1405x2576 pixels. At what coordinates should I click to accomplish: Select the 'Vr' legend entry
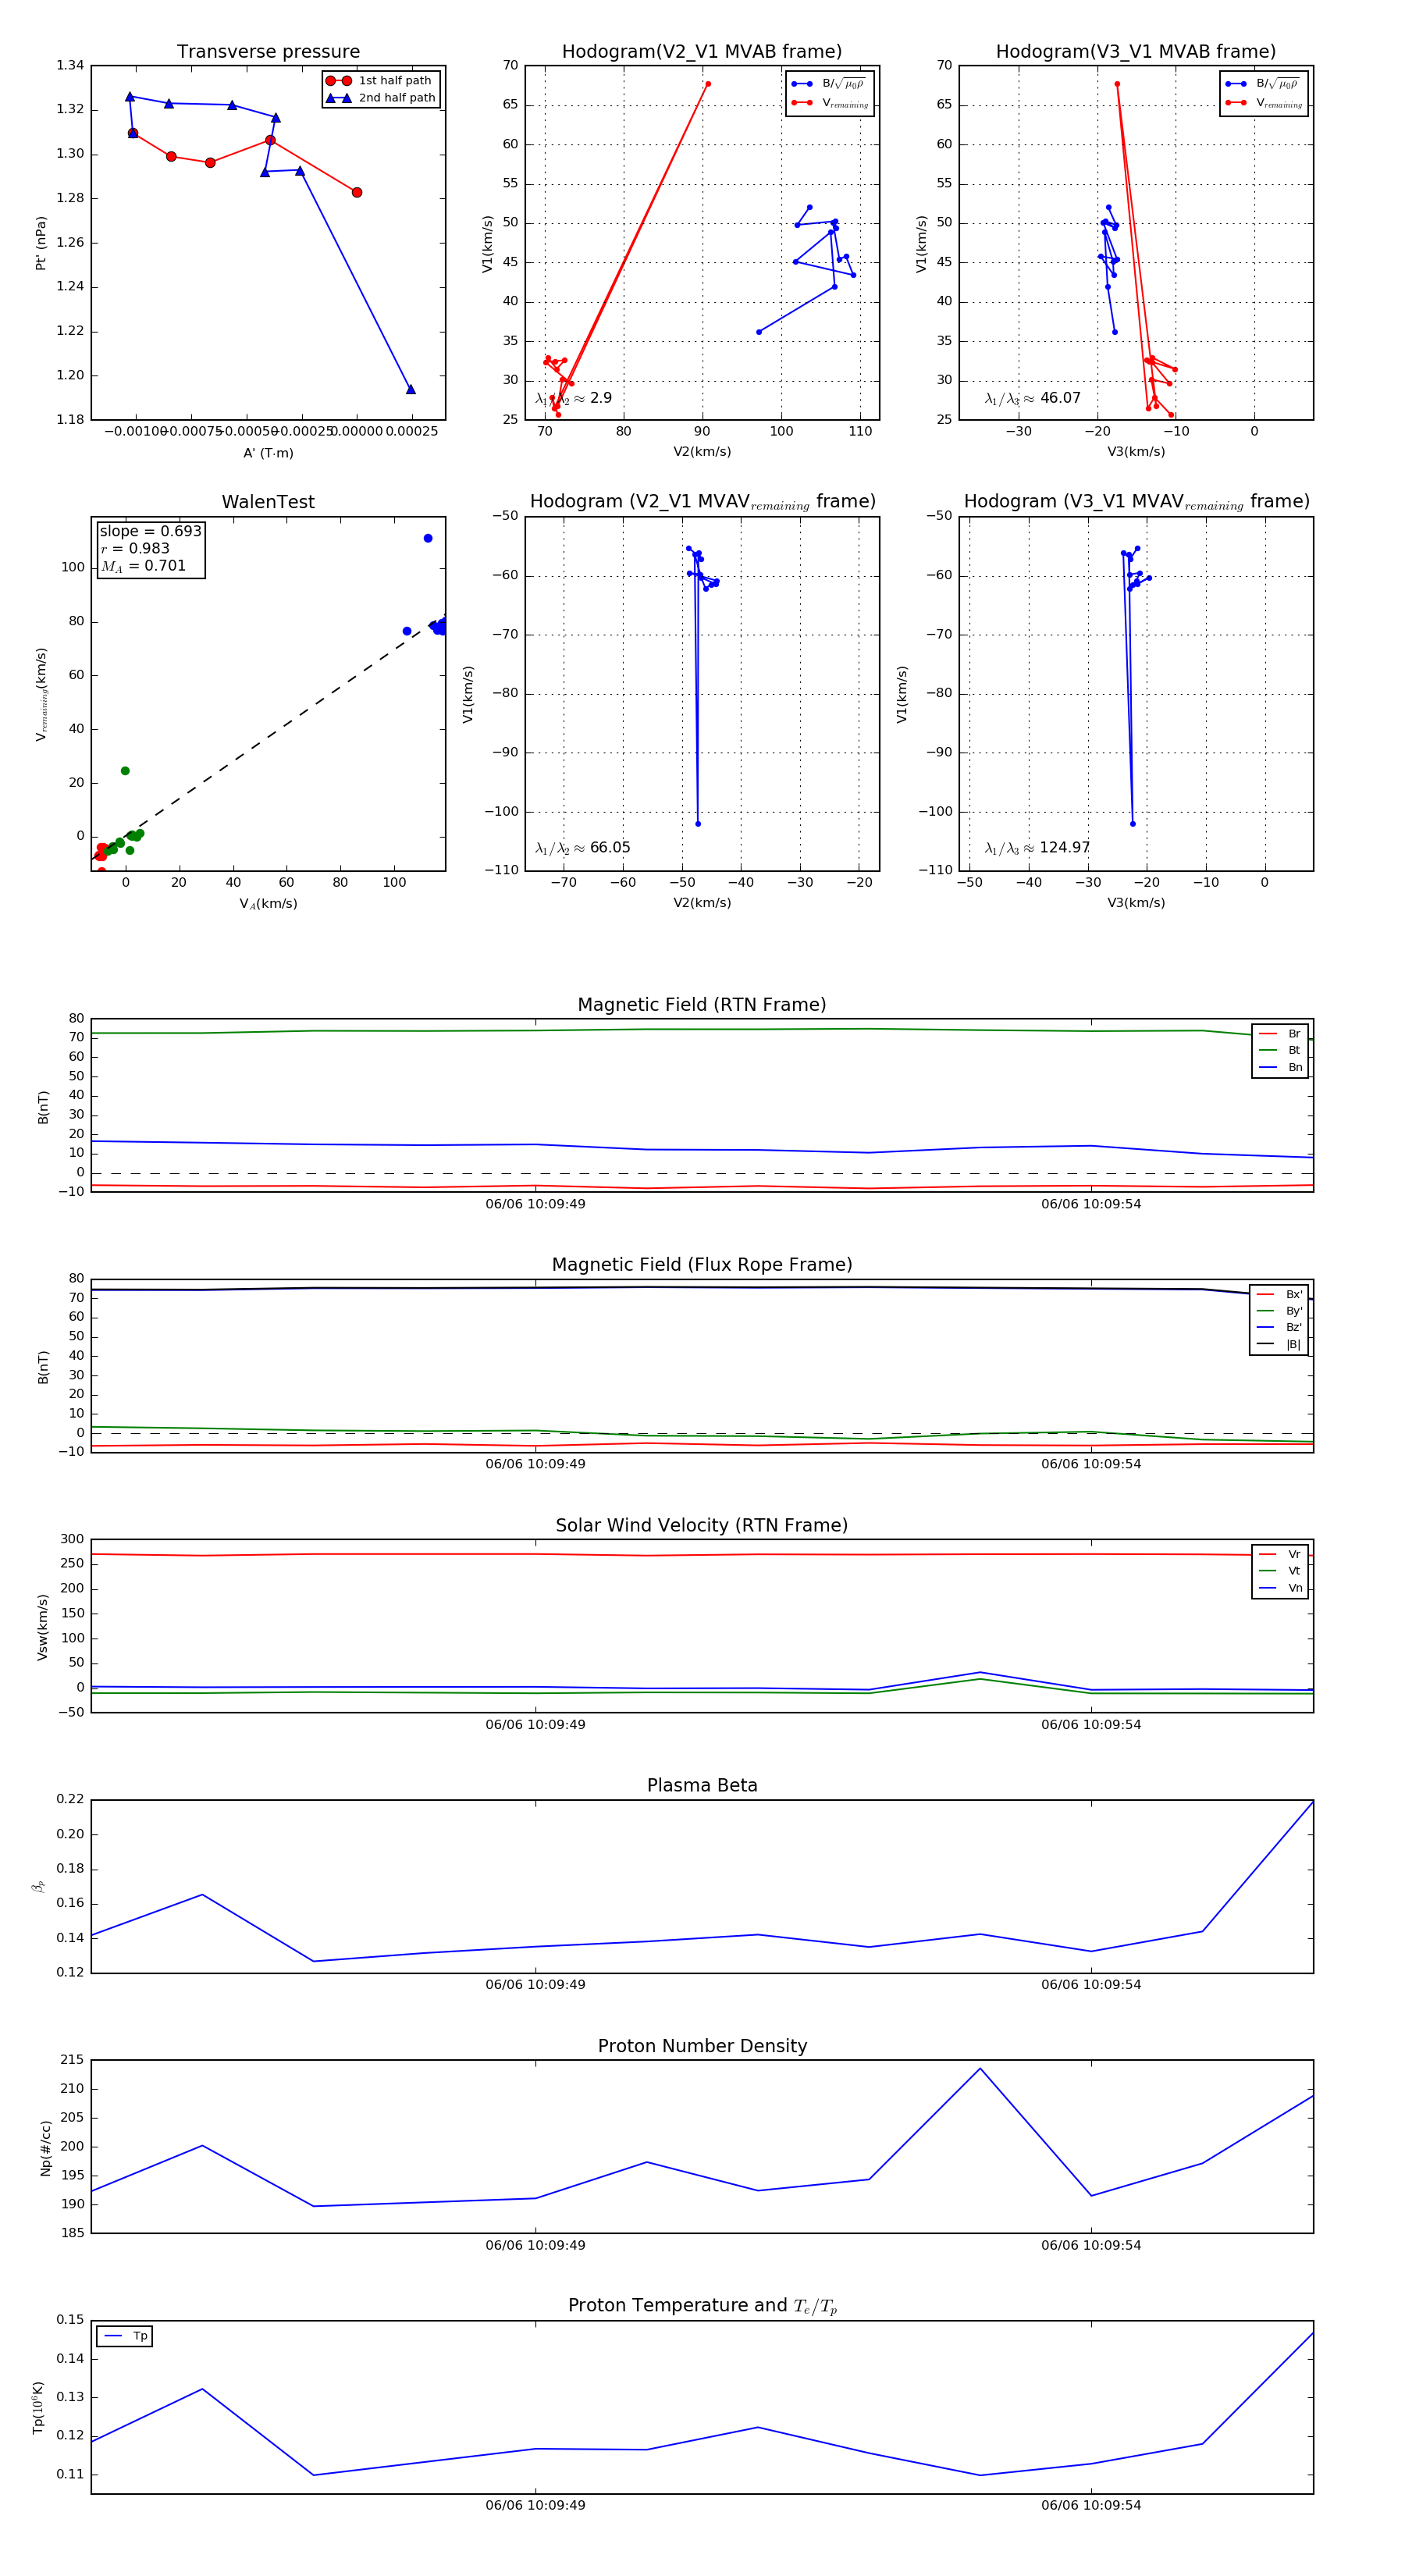[1280, 1554]
